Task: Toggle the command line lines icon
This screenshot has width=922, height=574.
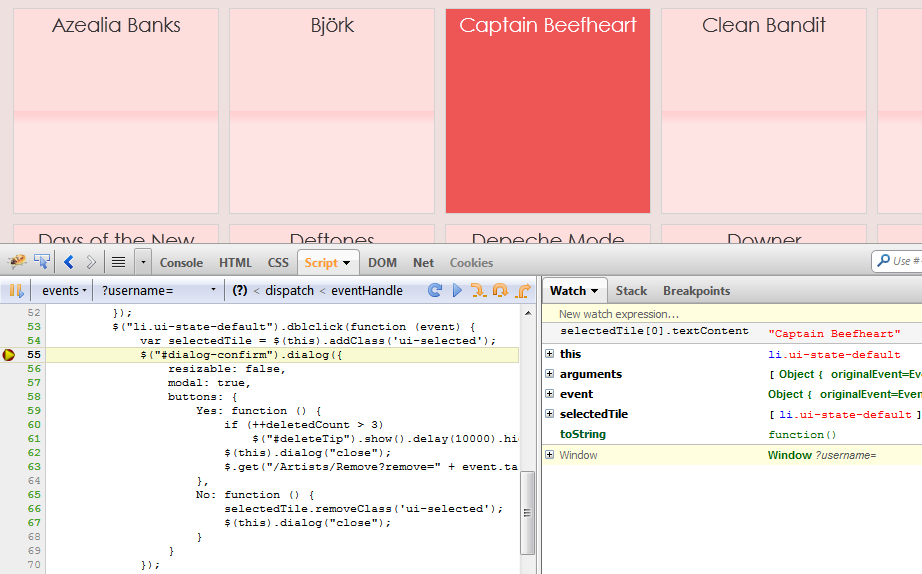Action: (x=119, y=262)
